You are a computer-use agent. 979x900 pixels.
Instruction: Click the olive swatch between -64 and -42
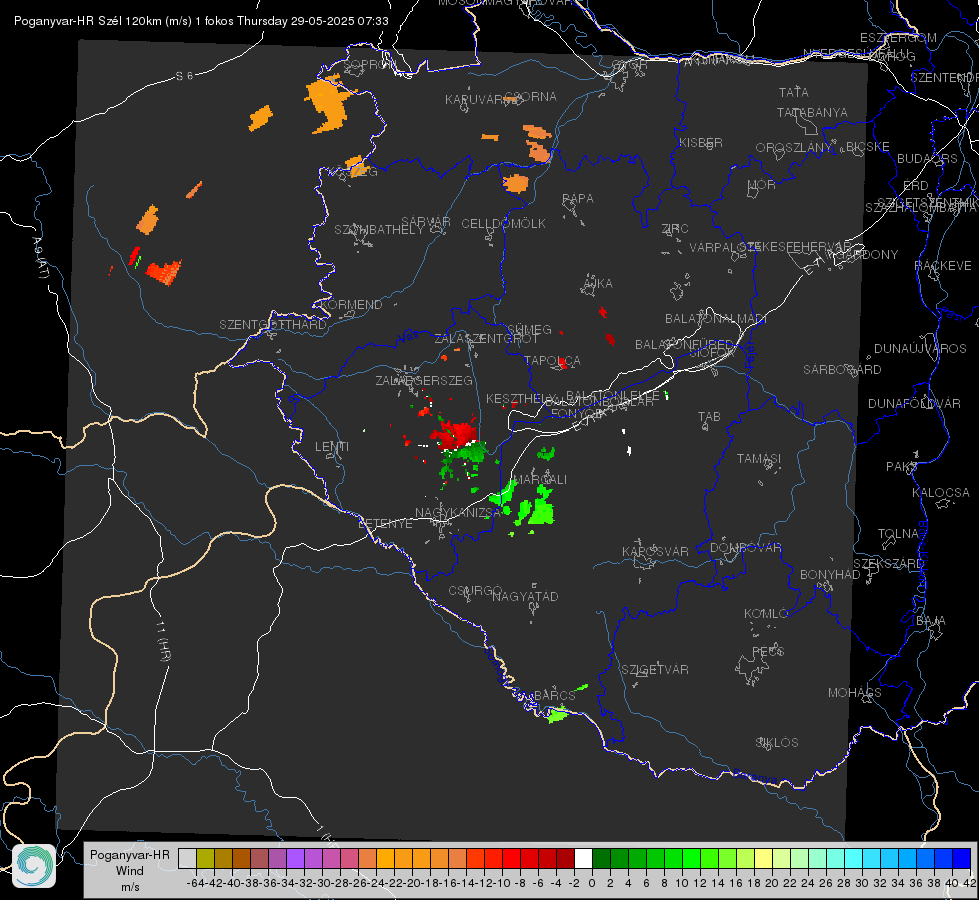[x=205, y=858]
